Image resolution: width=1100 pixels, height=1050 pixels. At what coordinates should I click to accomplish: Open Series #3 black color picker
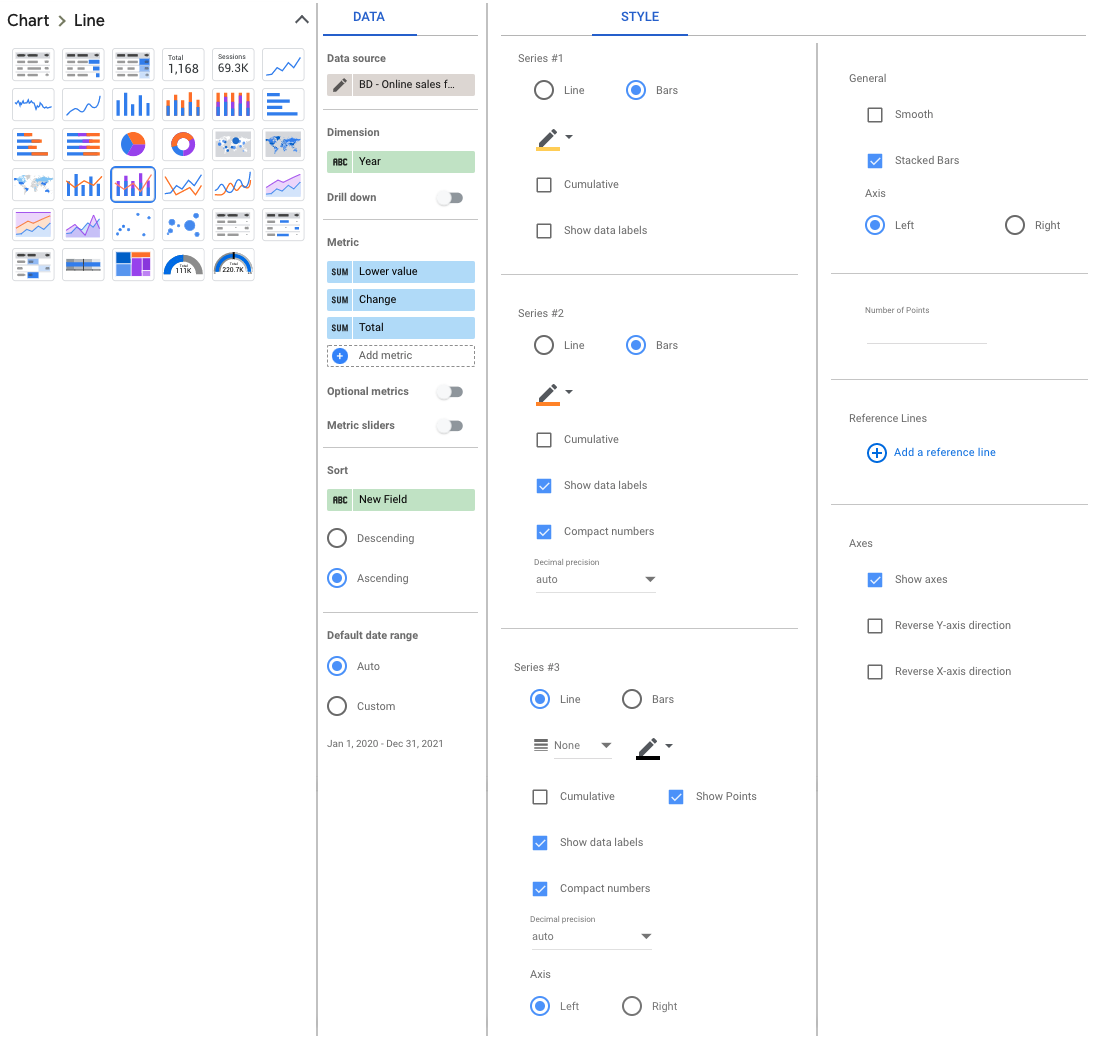[654, 748]
